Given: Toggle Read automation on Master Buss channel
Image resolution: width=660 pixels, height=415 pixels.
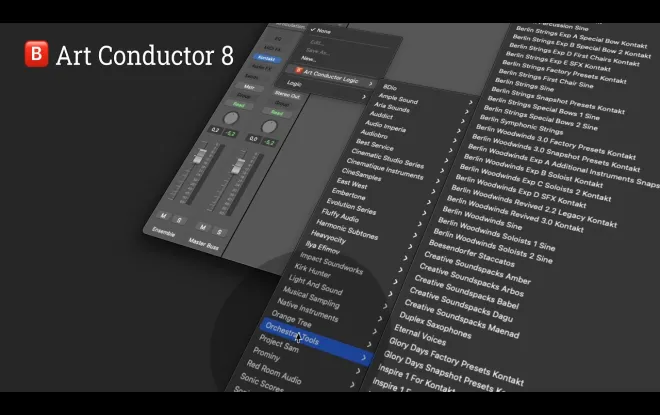Looking at the screenshot, I should (277, 112).
